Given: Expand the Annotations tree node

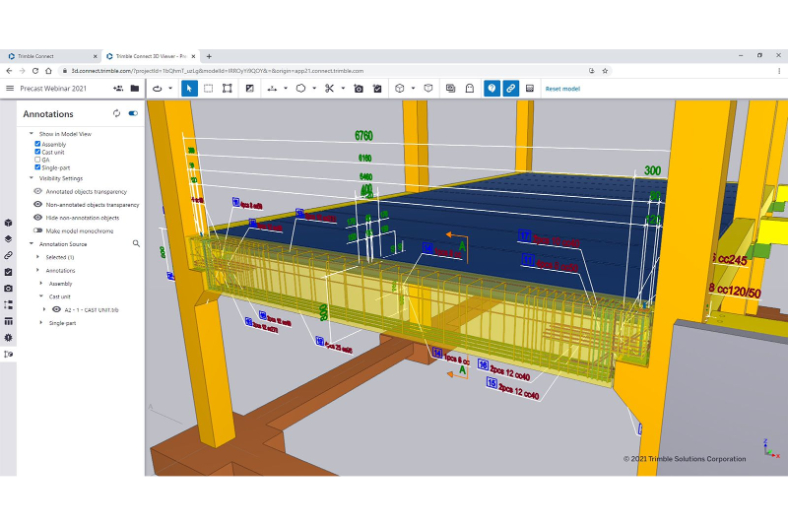Looking at the screenshot, I should point(38,270).
